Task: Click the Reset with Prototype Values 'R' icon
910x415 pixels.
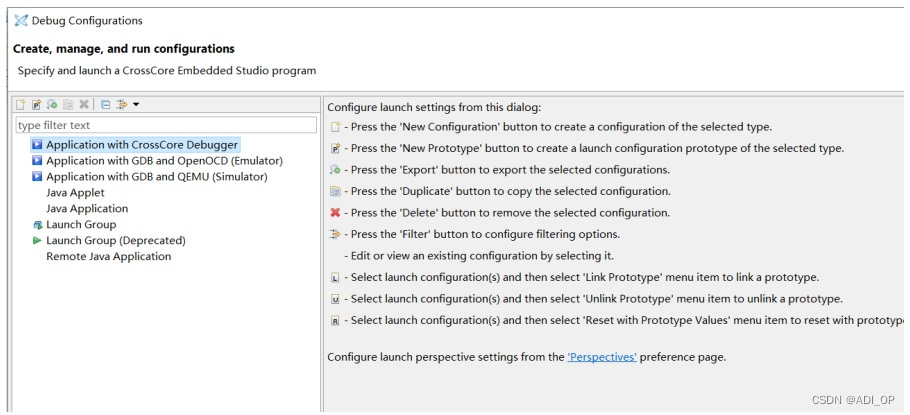Action: (x=335, y=321)
